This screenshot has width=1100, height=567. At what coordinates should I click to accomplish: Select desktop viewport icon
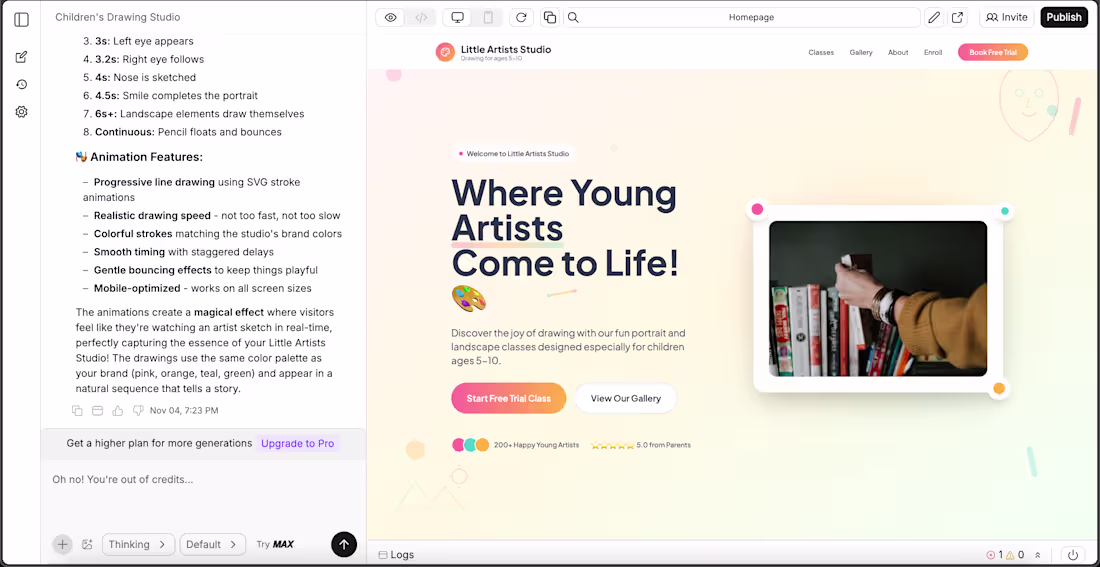click(x=457, y=18)
